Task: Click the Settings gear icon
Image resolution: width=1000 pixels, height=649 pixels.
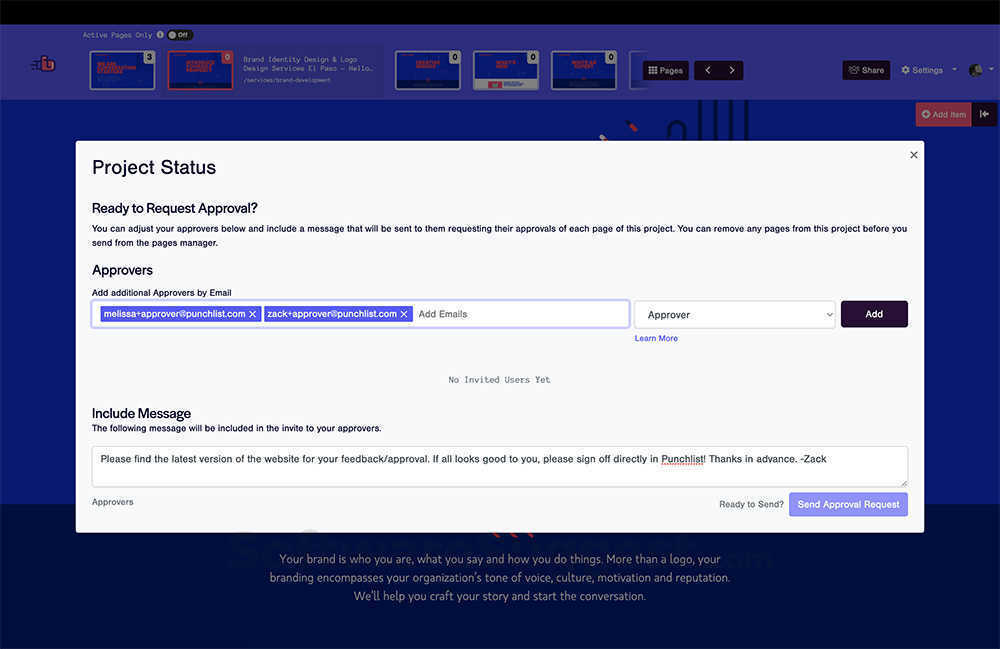Action: (x=906, y=70)
